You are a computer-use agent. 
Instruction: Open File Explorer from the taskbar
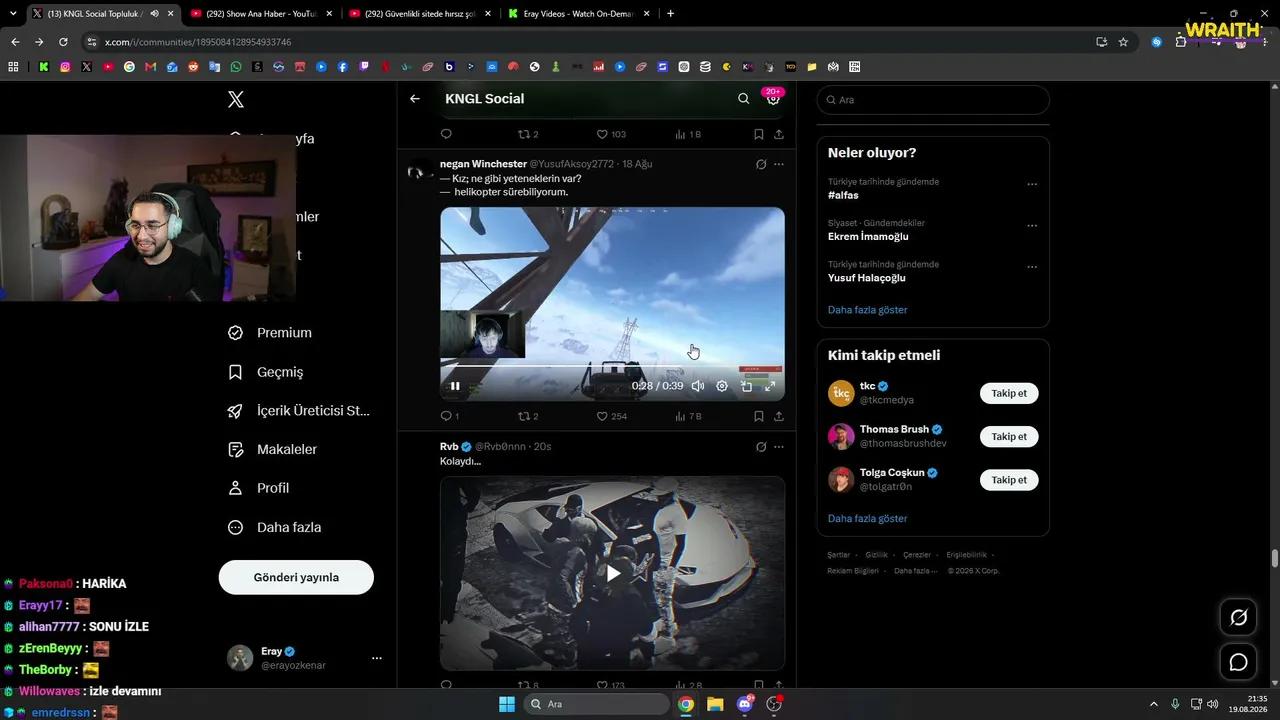click(715, 704)
